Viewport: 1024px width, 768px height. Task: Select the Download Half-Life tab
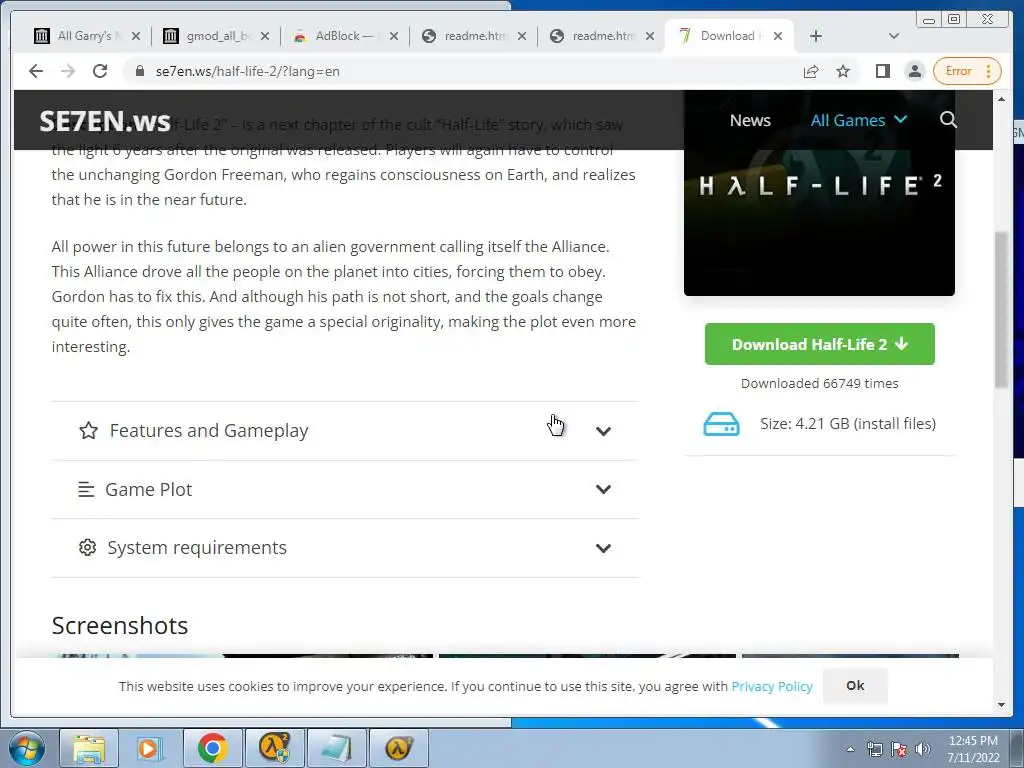(718, 36)
